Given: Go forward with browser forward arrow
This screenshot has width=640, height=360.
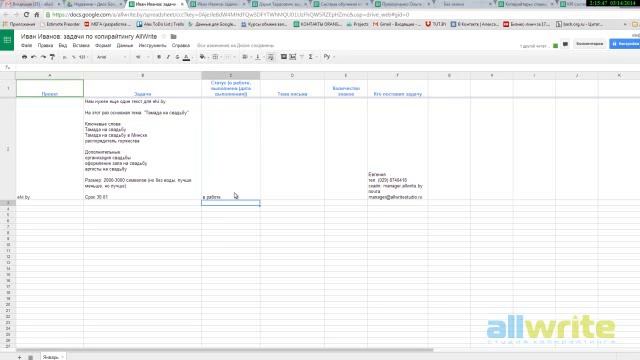Looking at the screenshot, I should click(x=16, y=15).
